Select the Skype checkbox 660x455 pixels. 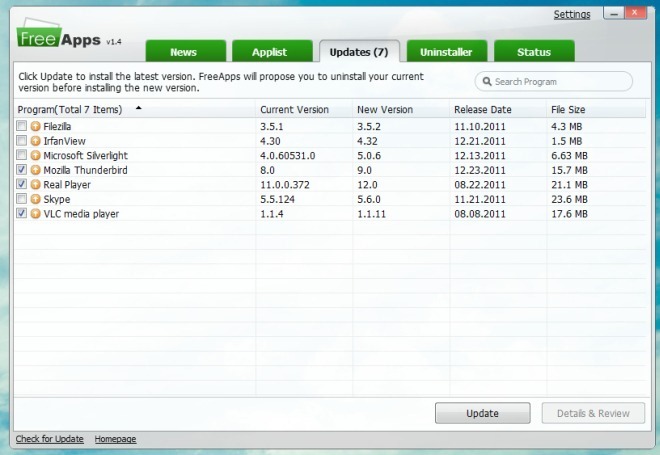click(x=21, y=198)
